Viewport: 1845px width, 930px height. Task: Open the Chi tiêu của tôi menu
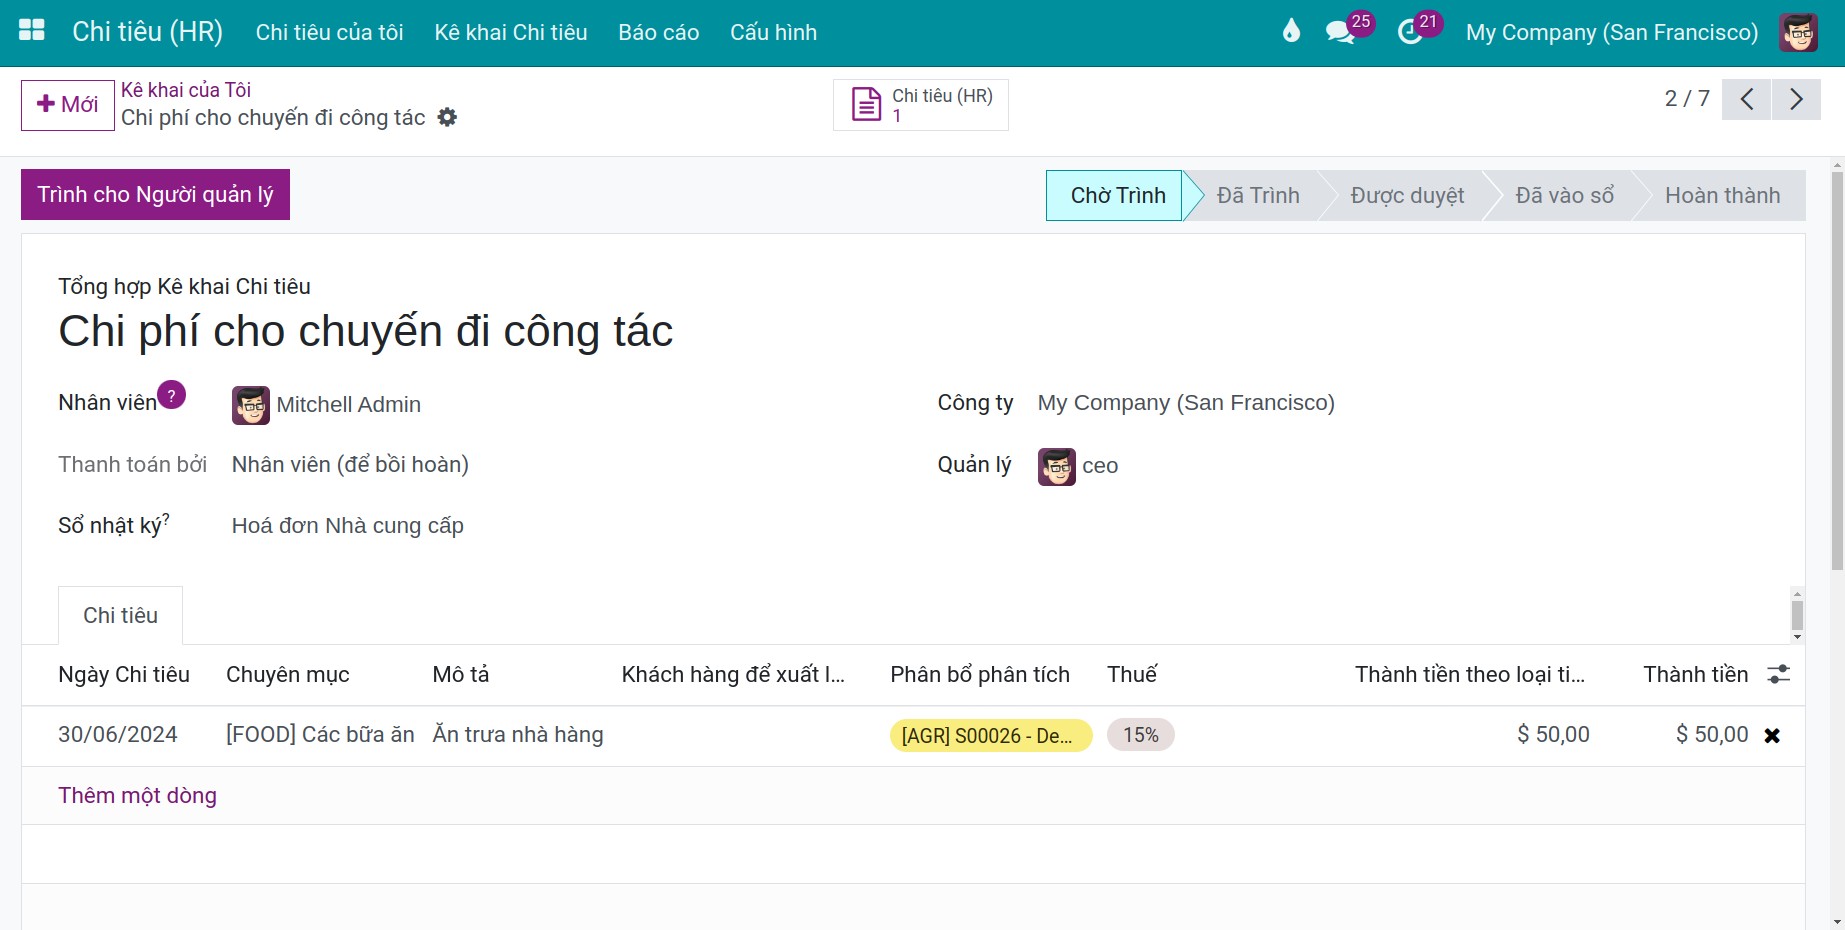[x=329, y=32]
